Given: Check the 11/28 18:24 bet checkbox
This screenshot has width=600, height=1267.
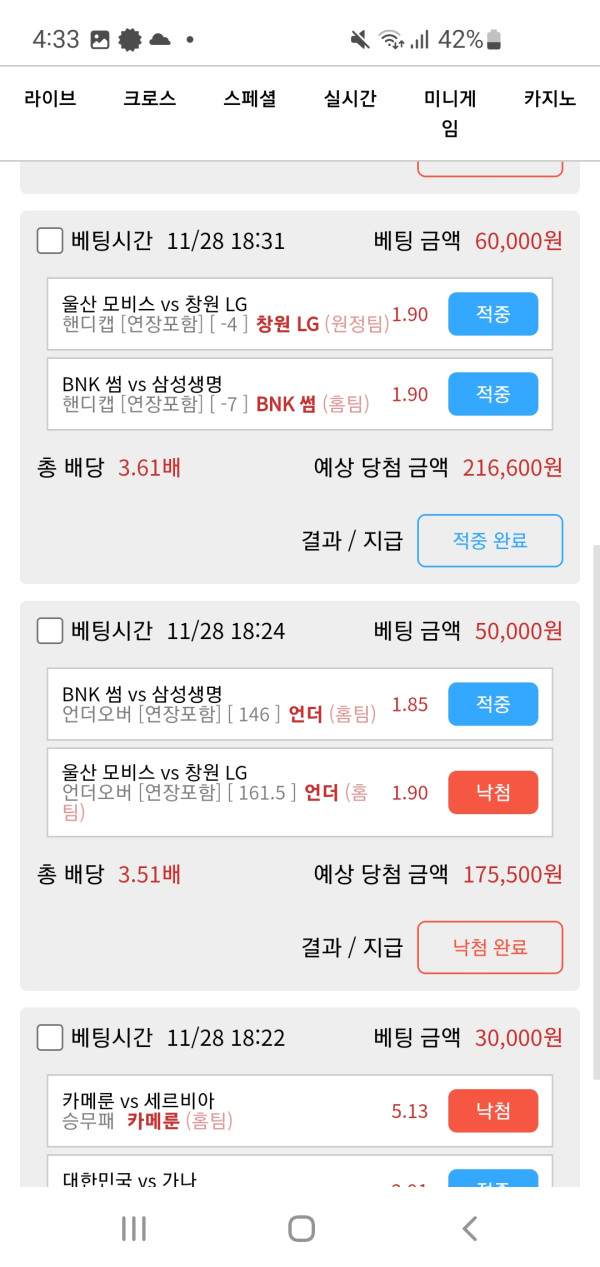Looking at the screenshot, I should [50, 631].
